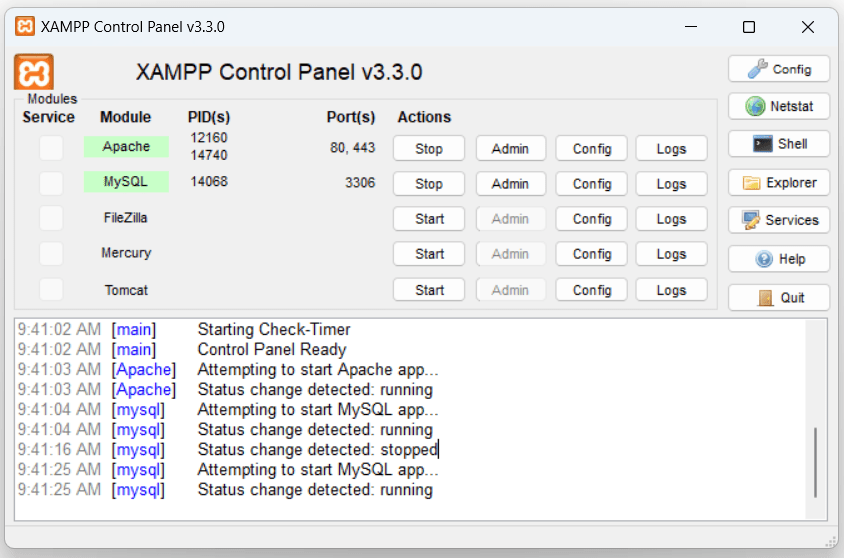Open Config with the wrench icon
The image size is (844, 558).
tap(779, 69)
